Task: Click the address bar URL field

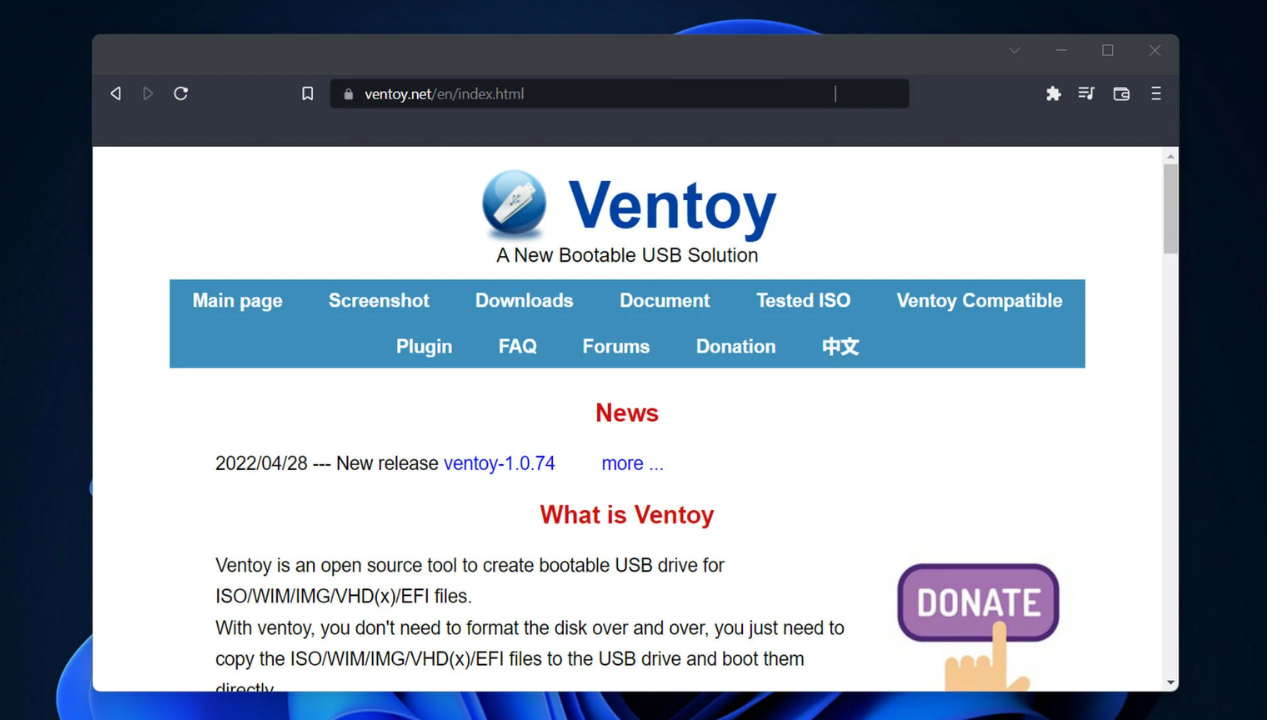Action: [600, 94]
